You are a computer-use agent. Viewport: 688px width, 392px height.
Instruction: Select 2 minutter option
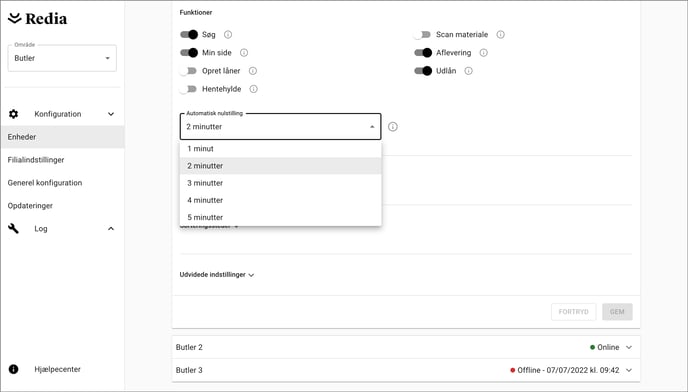pos(280,166)
